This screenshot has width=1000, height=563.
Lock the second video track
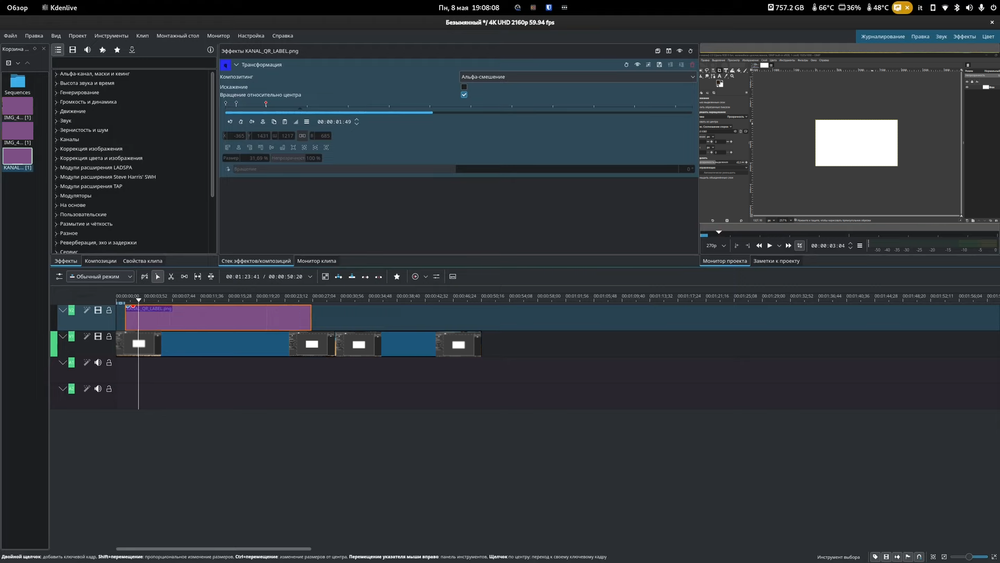[109, 337]
